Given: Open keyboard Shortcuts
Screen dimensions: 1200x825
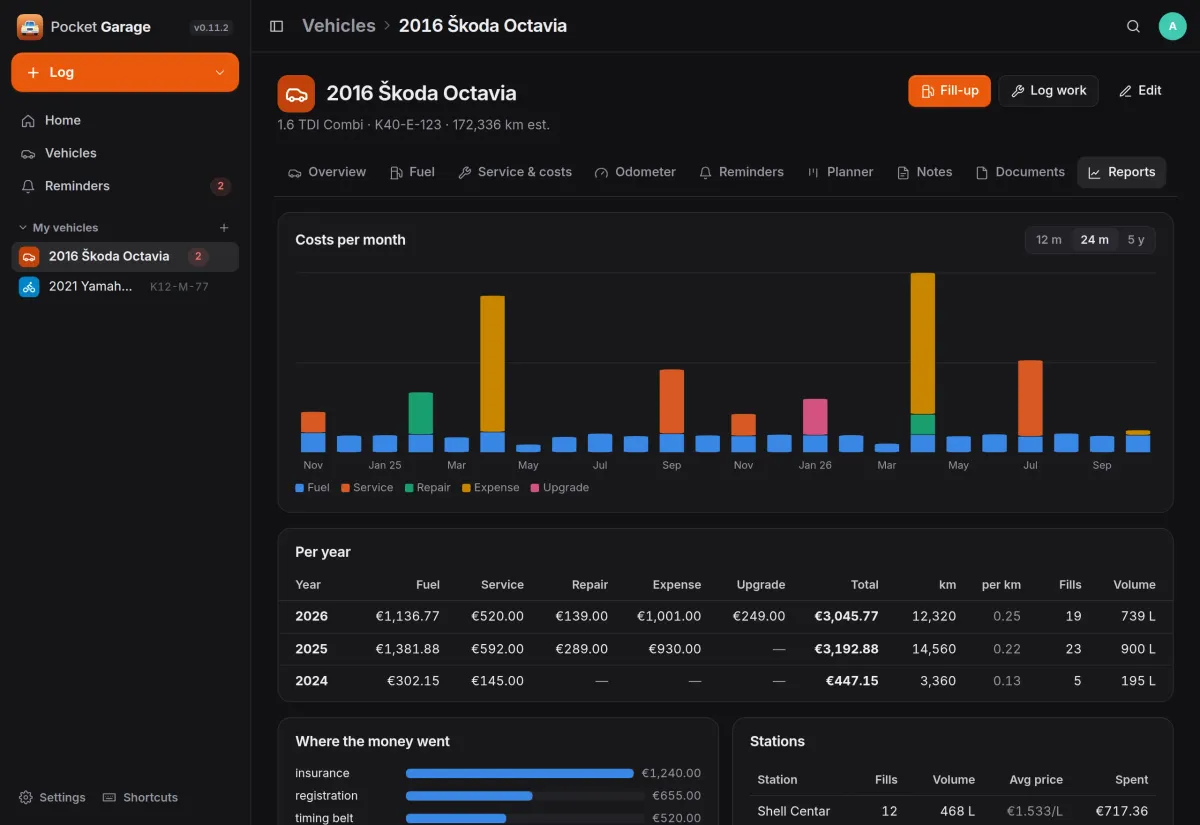Looking at the screenshot, I should click(140, 797).
